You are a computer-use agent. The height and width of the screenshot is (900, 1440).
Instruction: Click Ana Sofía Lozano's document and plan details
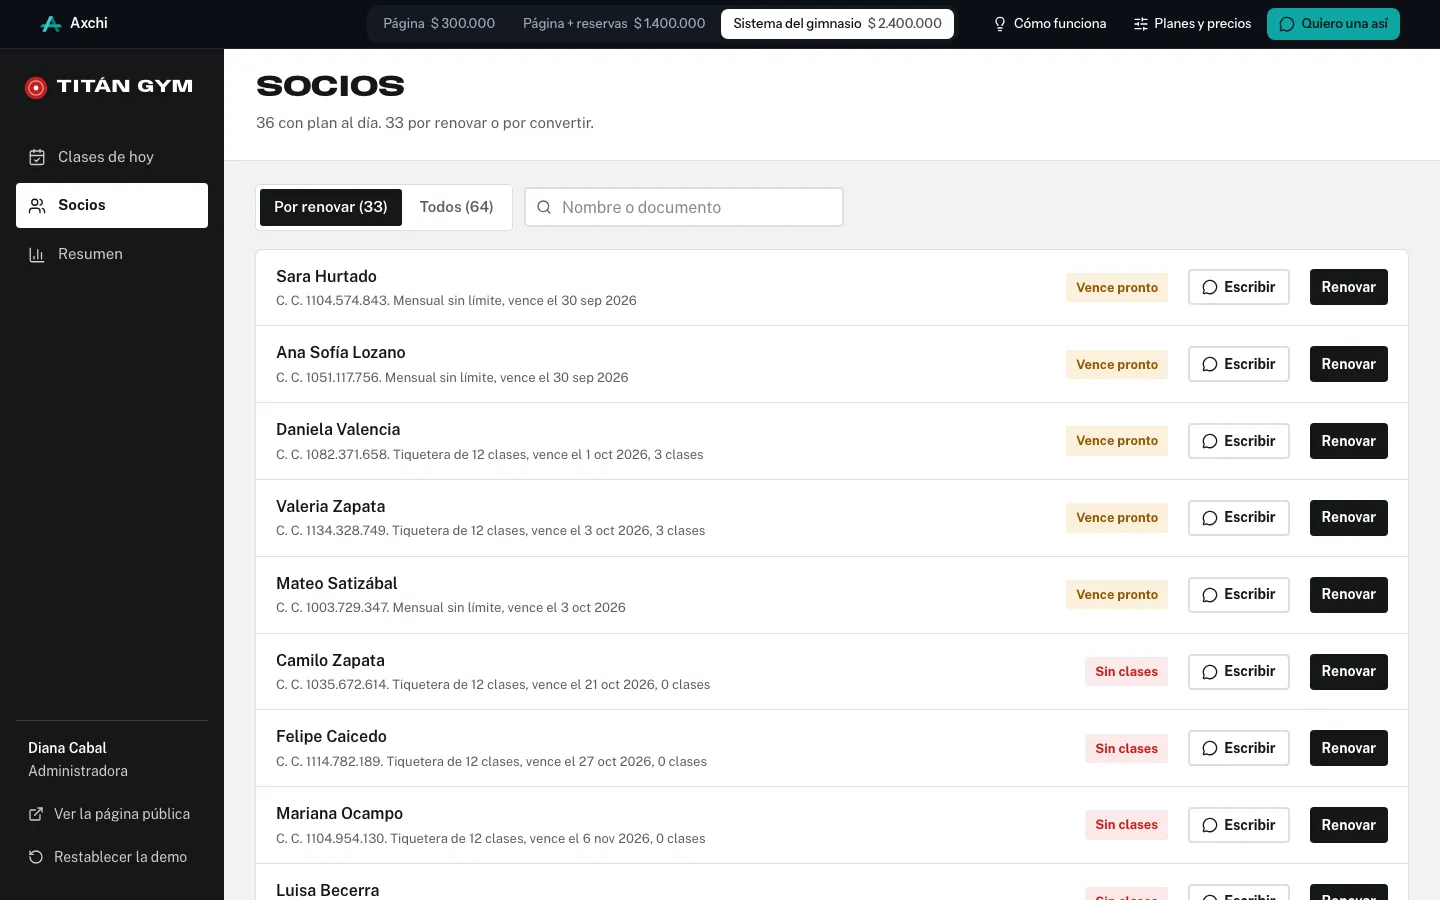452,377
